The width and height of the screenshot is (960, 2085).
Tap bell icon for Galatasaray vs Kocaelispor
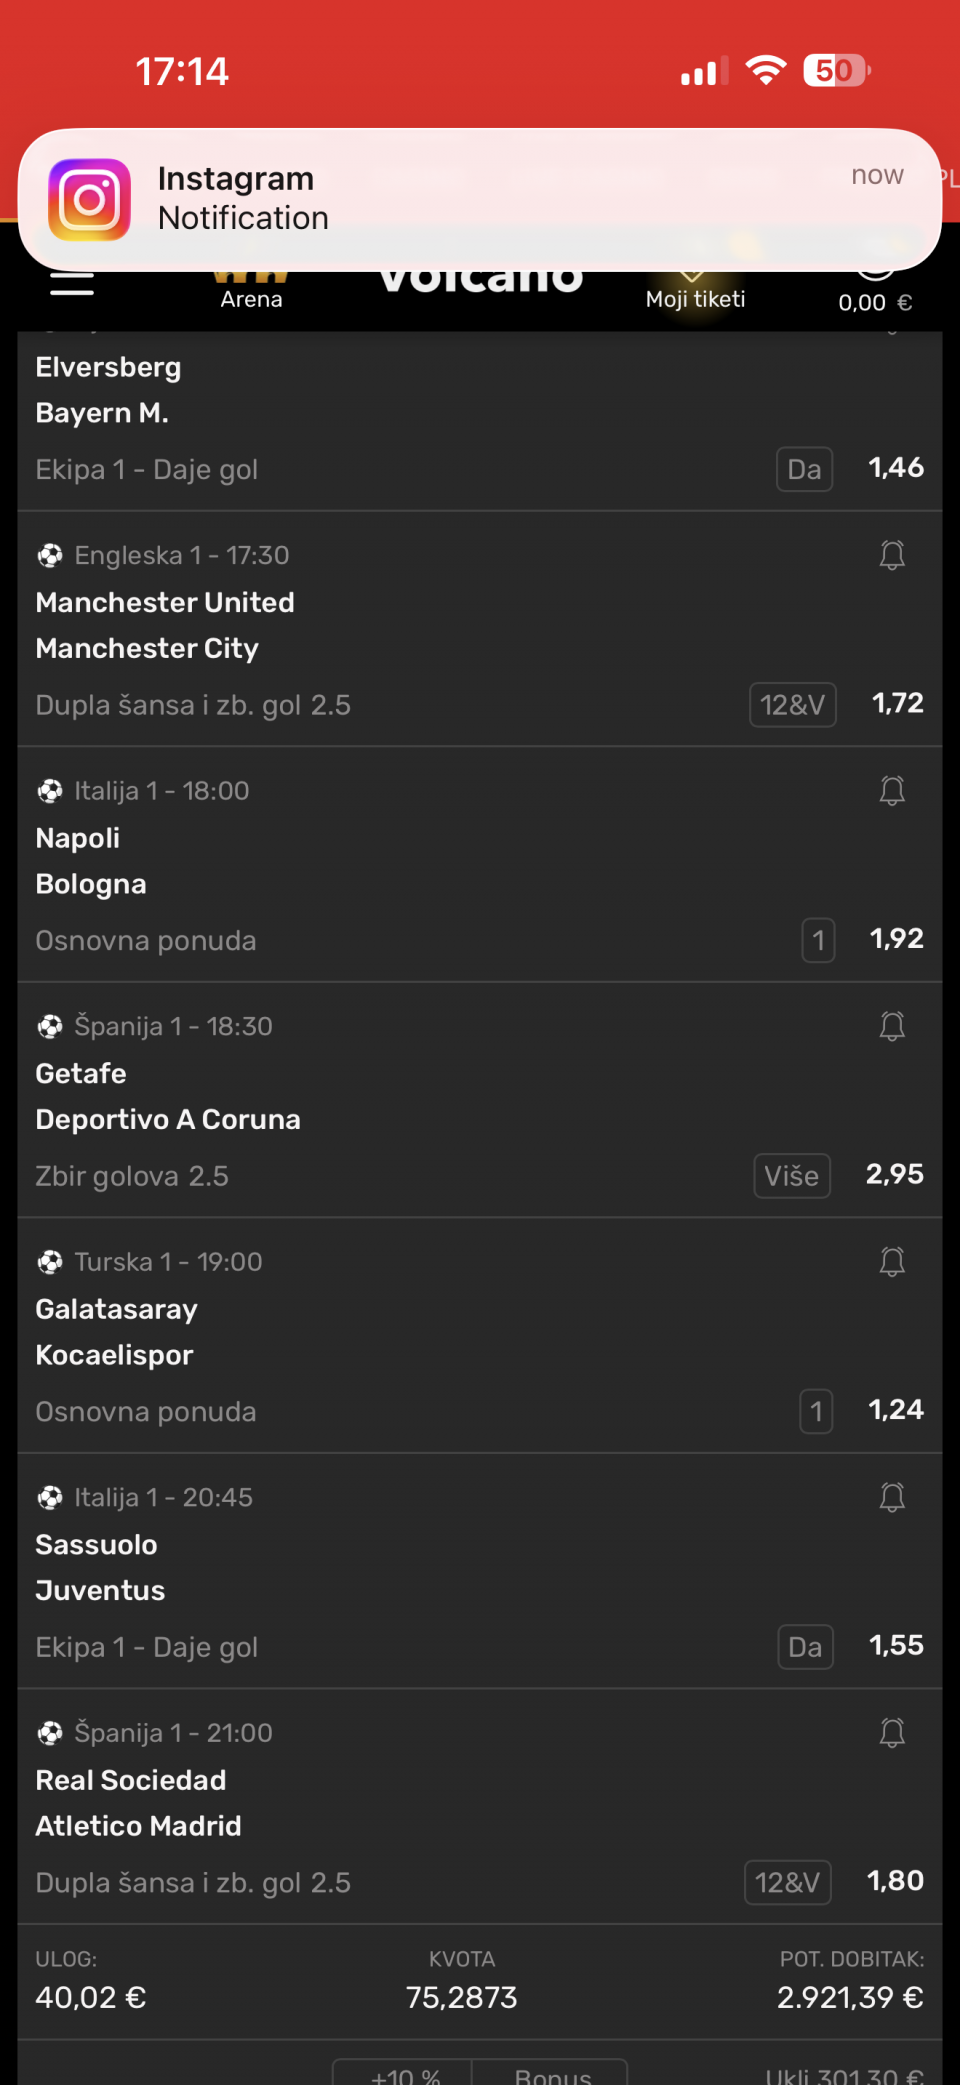tap(892, 1262)
